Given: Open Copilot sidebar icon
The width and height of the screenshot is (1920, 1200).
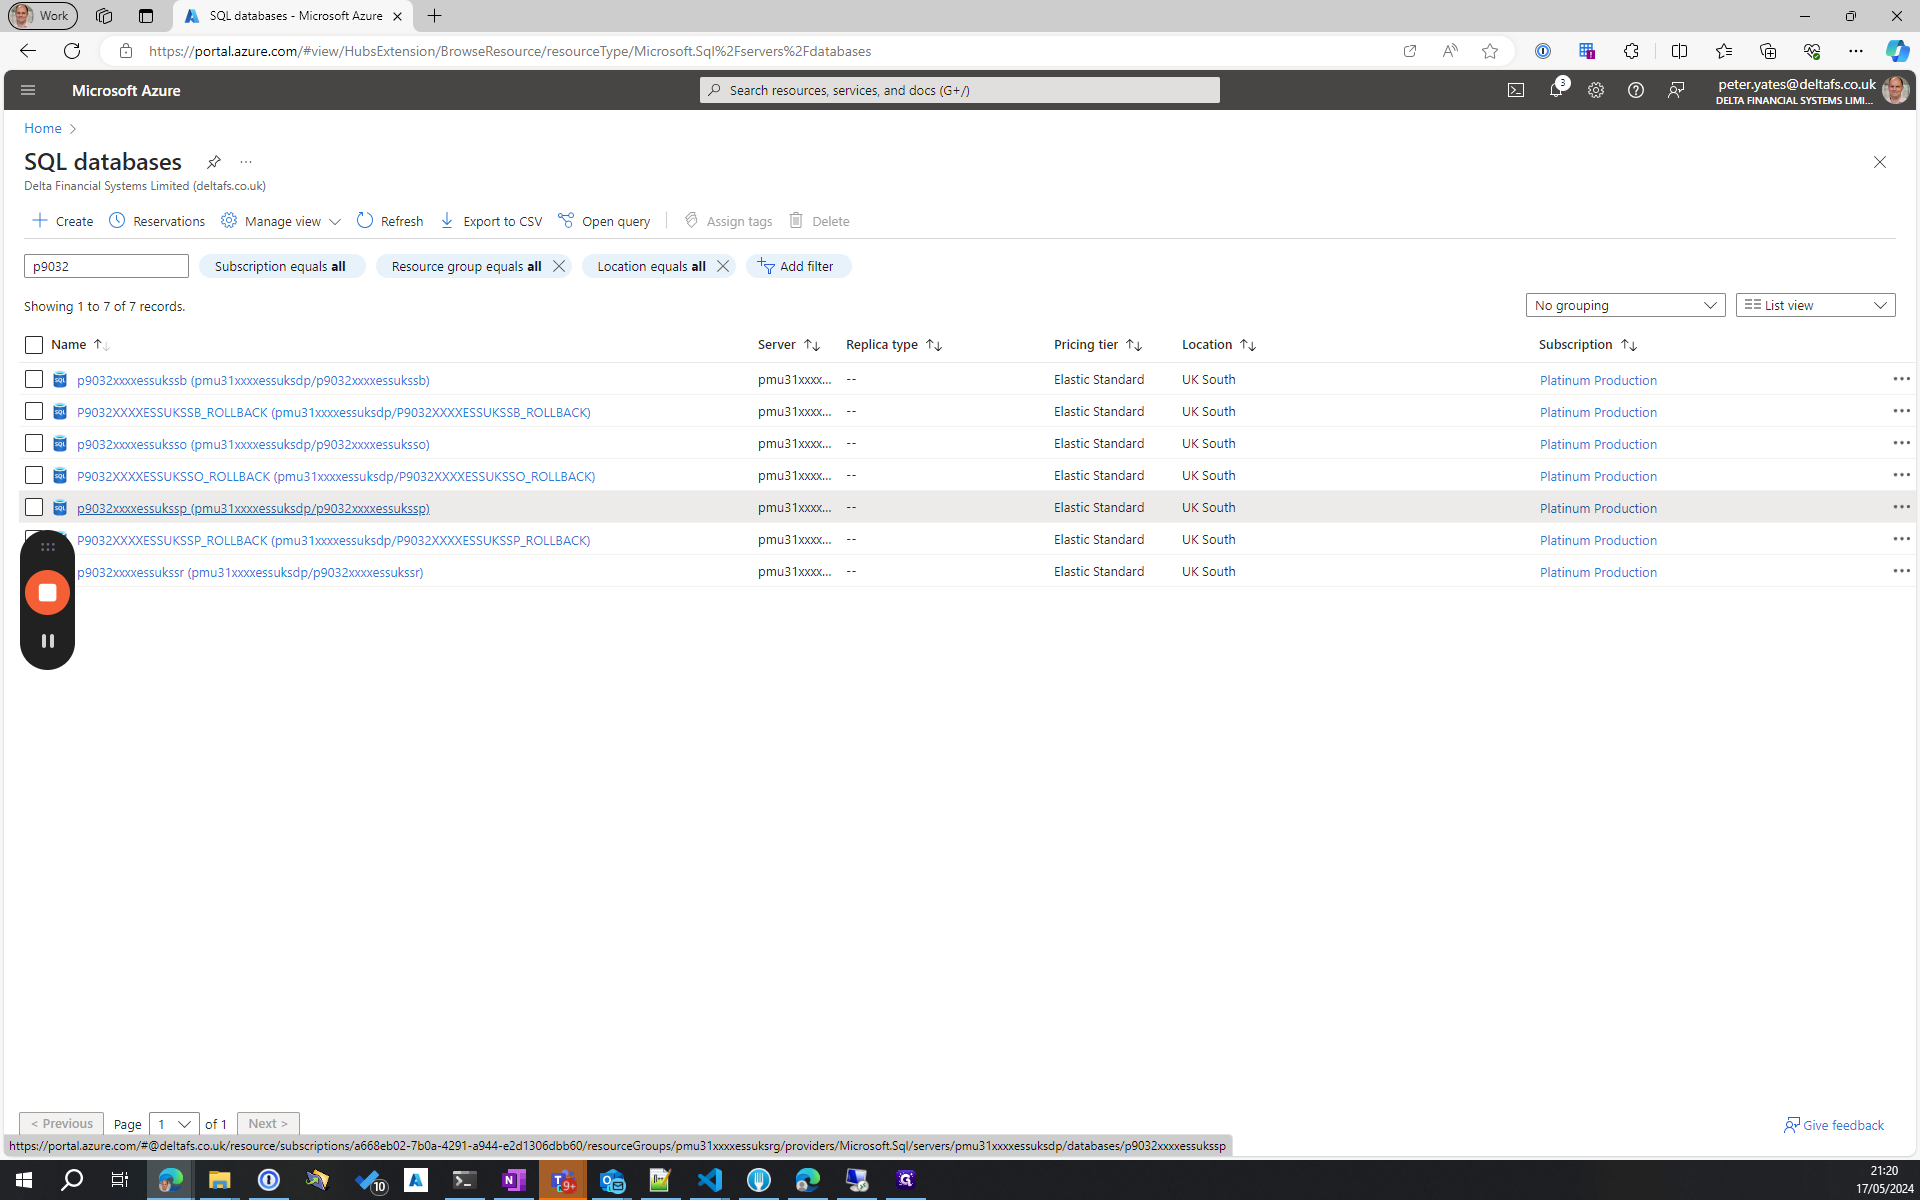Looking at the screenshot, I should click(1897, 51).
